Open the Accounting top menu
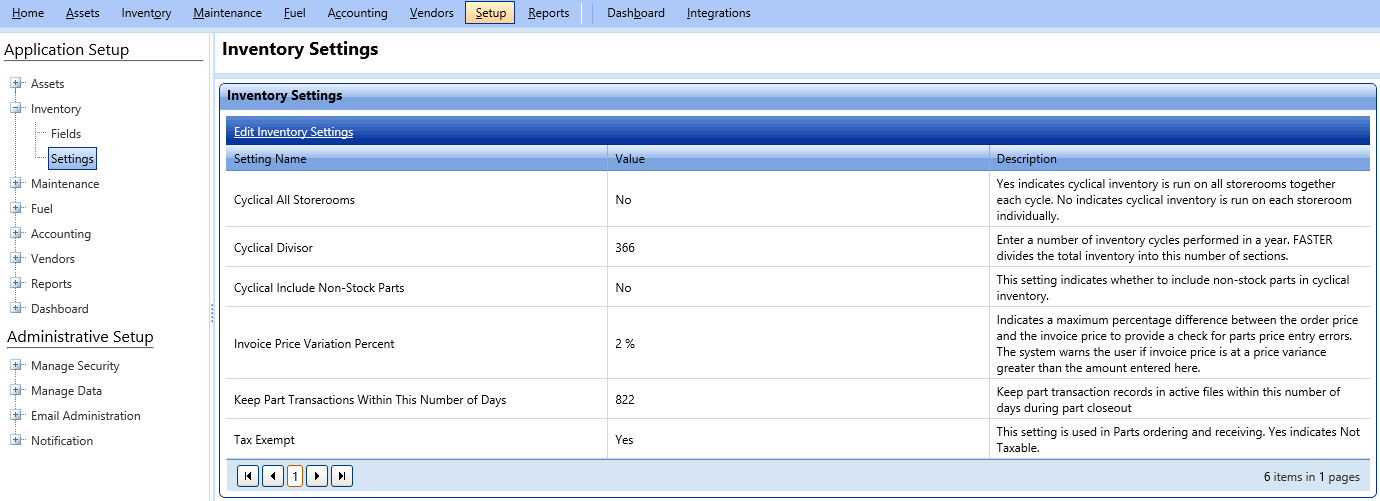This screenshot has width=1380, height=501. coord(357,13)
